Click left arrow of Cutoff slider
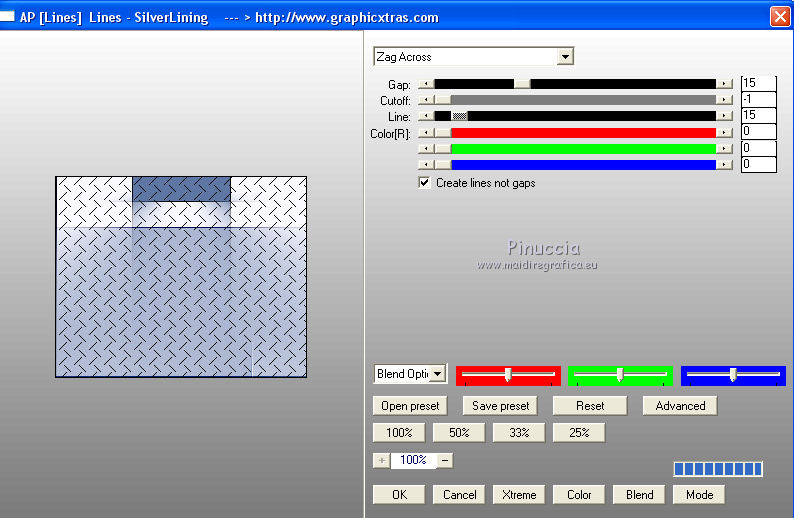 (426, 100)
